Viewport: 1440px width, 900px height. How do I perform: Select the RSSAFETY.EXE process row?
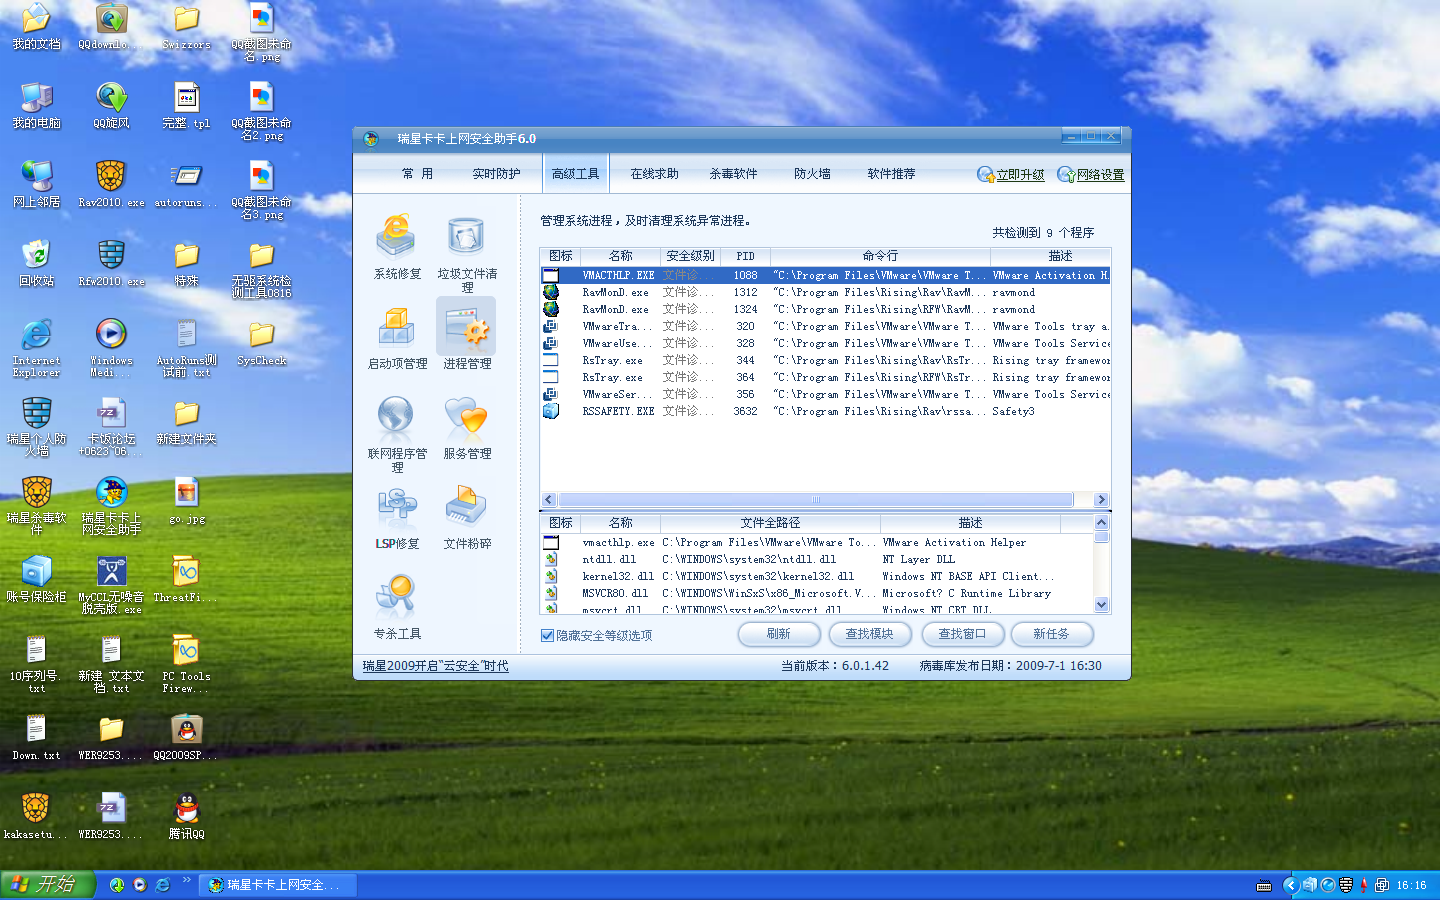point(618,411)
